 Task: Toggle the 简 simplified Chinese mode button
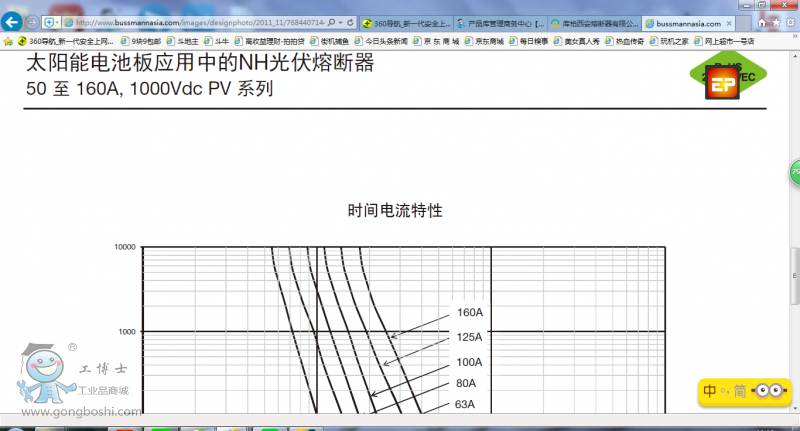[737, 391]
